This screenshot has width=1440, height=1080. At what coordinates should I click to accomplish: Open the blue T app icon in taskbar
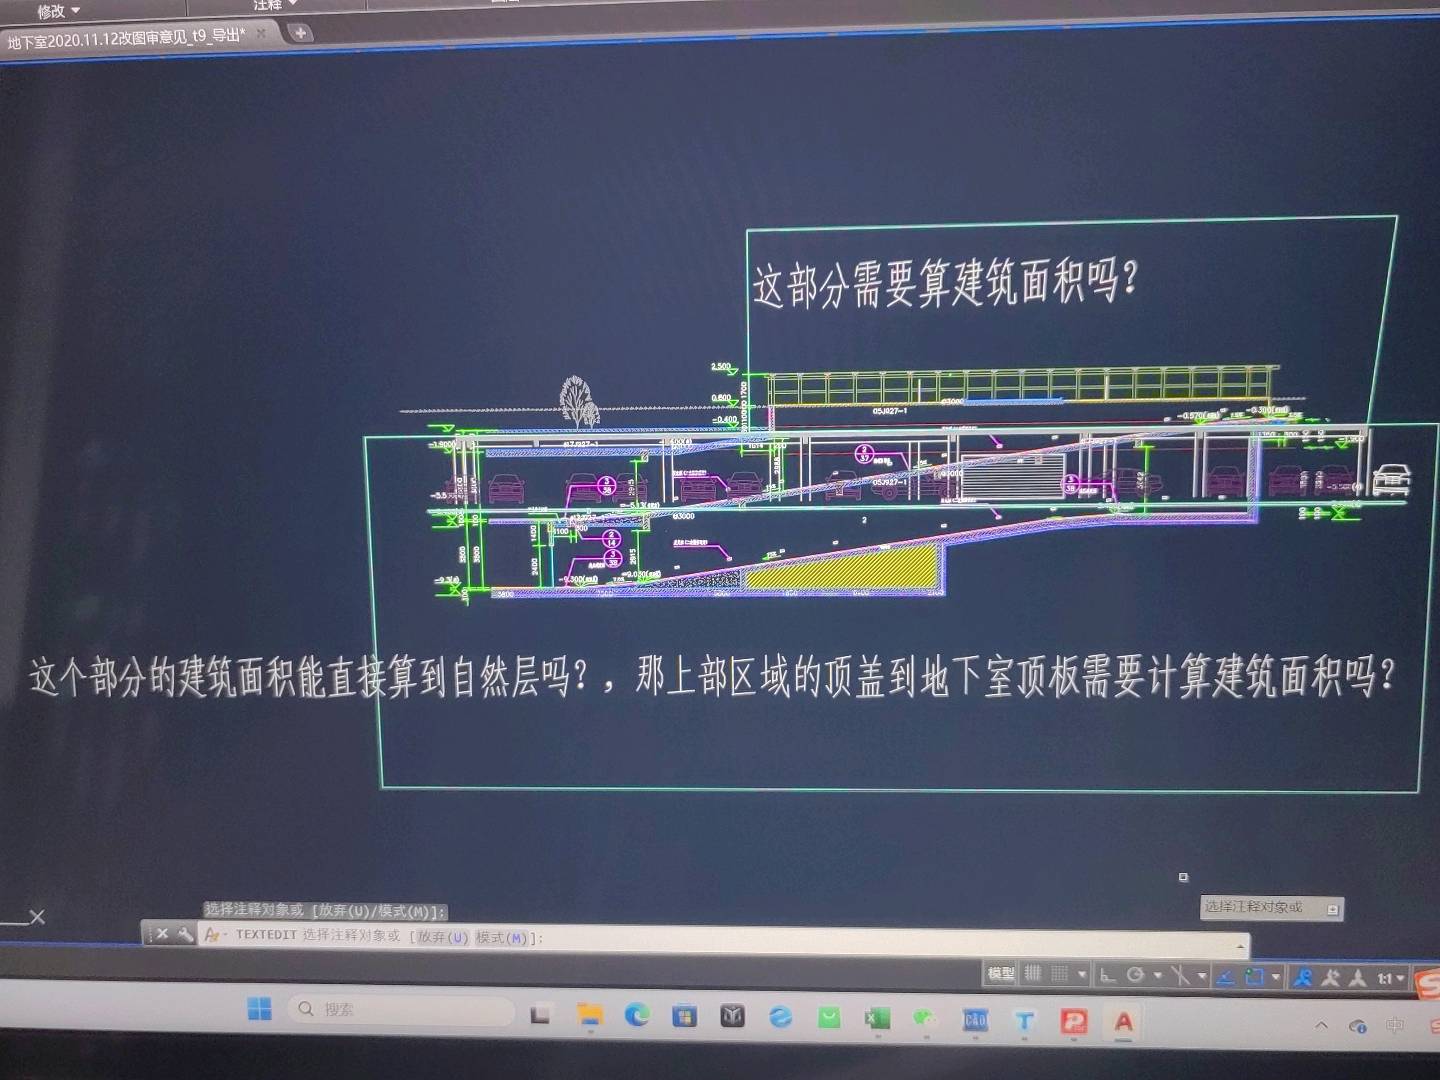pos(1024,1021)
